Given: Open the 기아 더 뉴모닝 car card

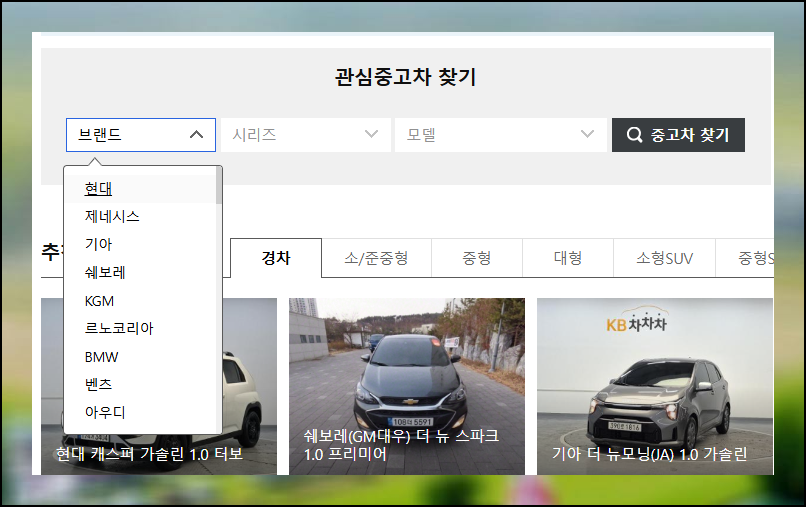Looking at the screenshot, I should [x=655, y=386].
